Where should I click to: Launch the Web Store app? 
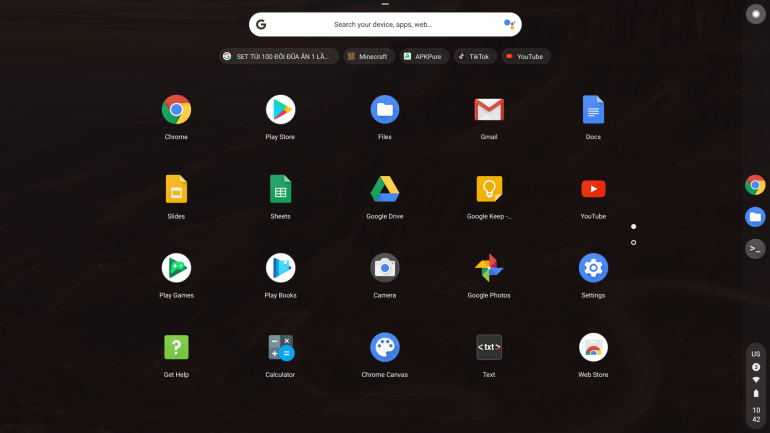click(x=593, y=348)
